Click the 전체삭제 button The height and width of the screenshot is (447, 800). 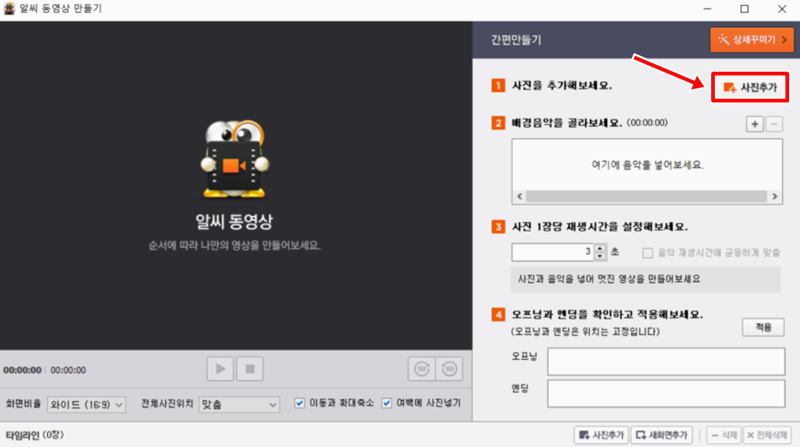767,435
